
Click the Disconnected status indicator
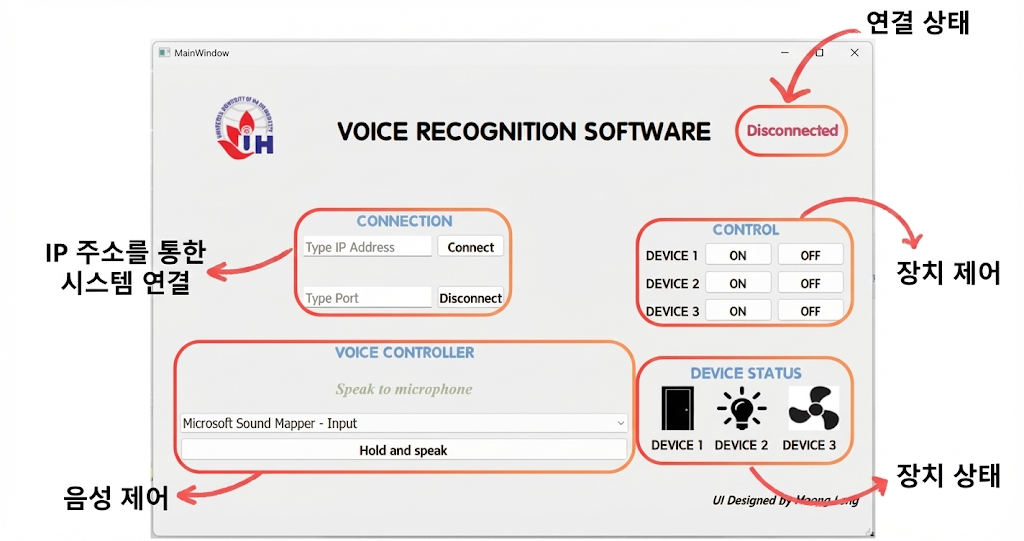[791, 130]
